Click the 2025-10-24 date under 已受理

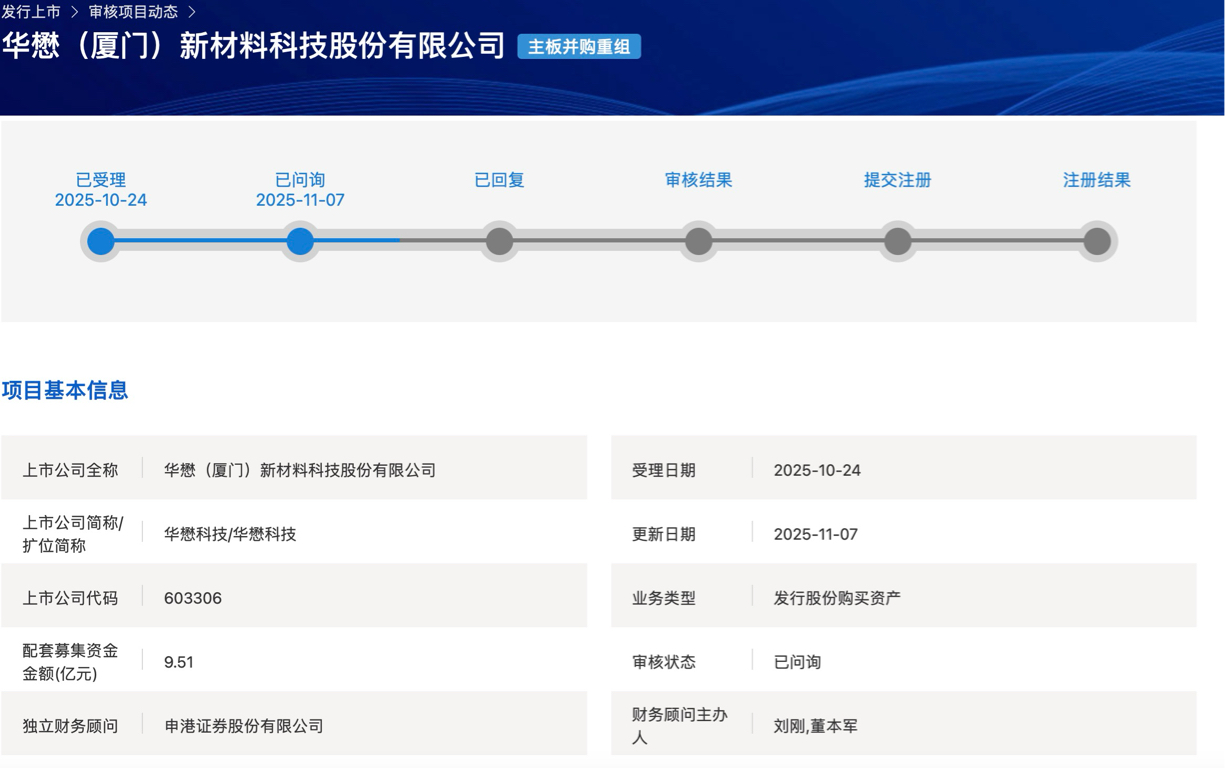click(x=101, y=200)
